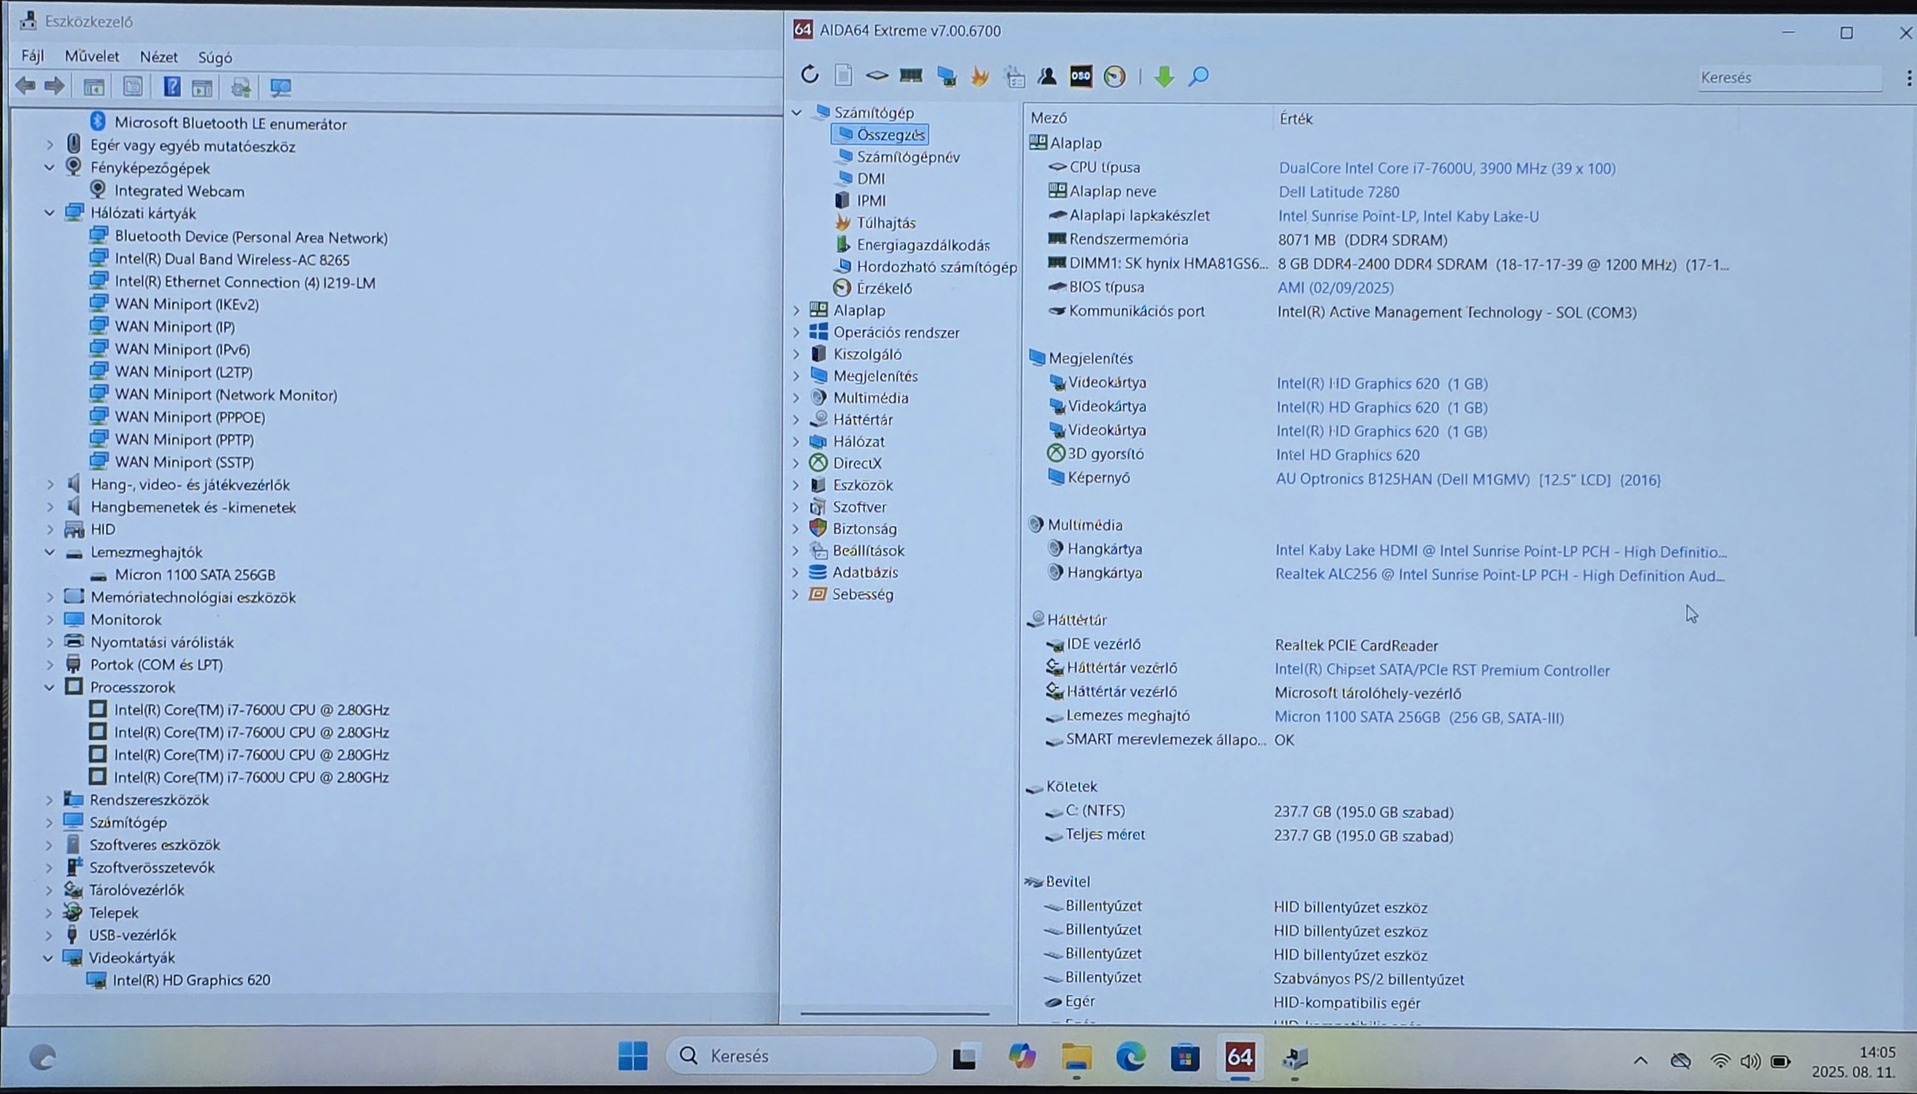The width and height of the screenshot is (1917, 1094).
Task: Go forward in Device Manager toolbar
Action: coord(55,87)
